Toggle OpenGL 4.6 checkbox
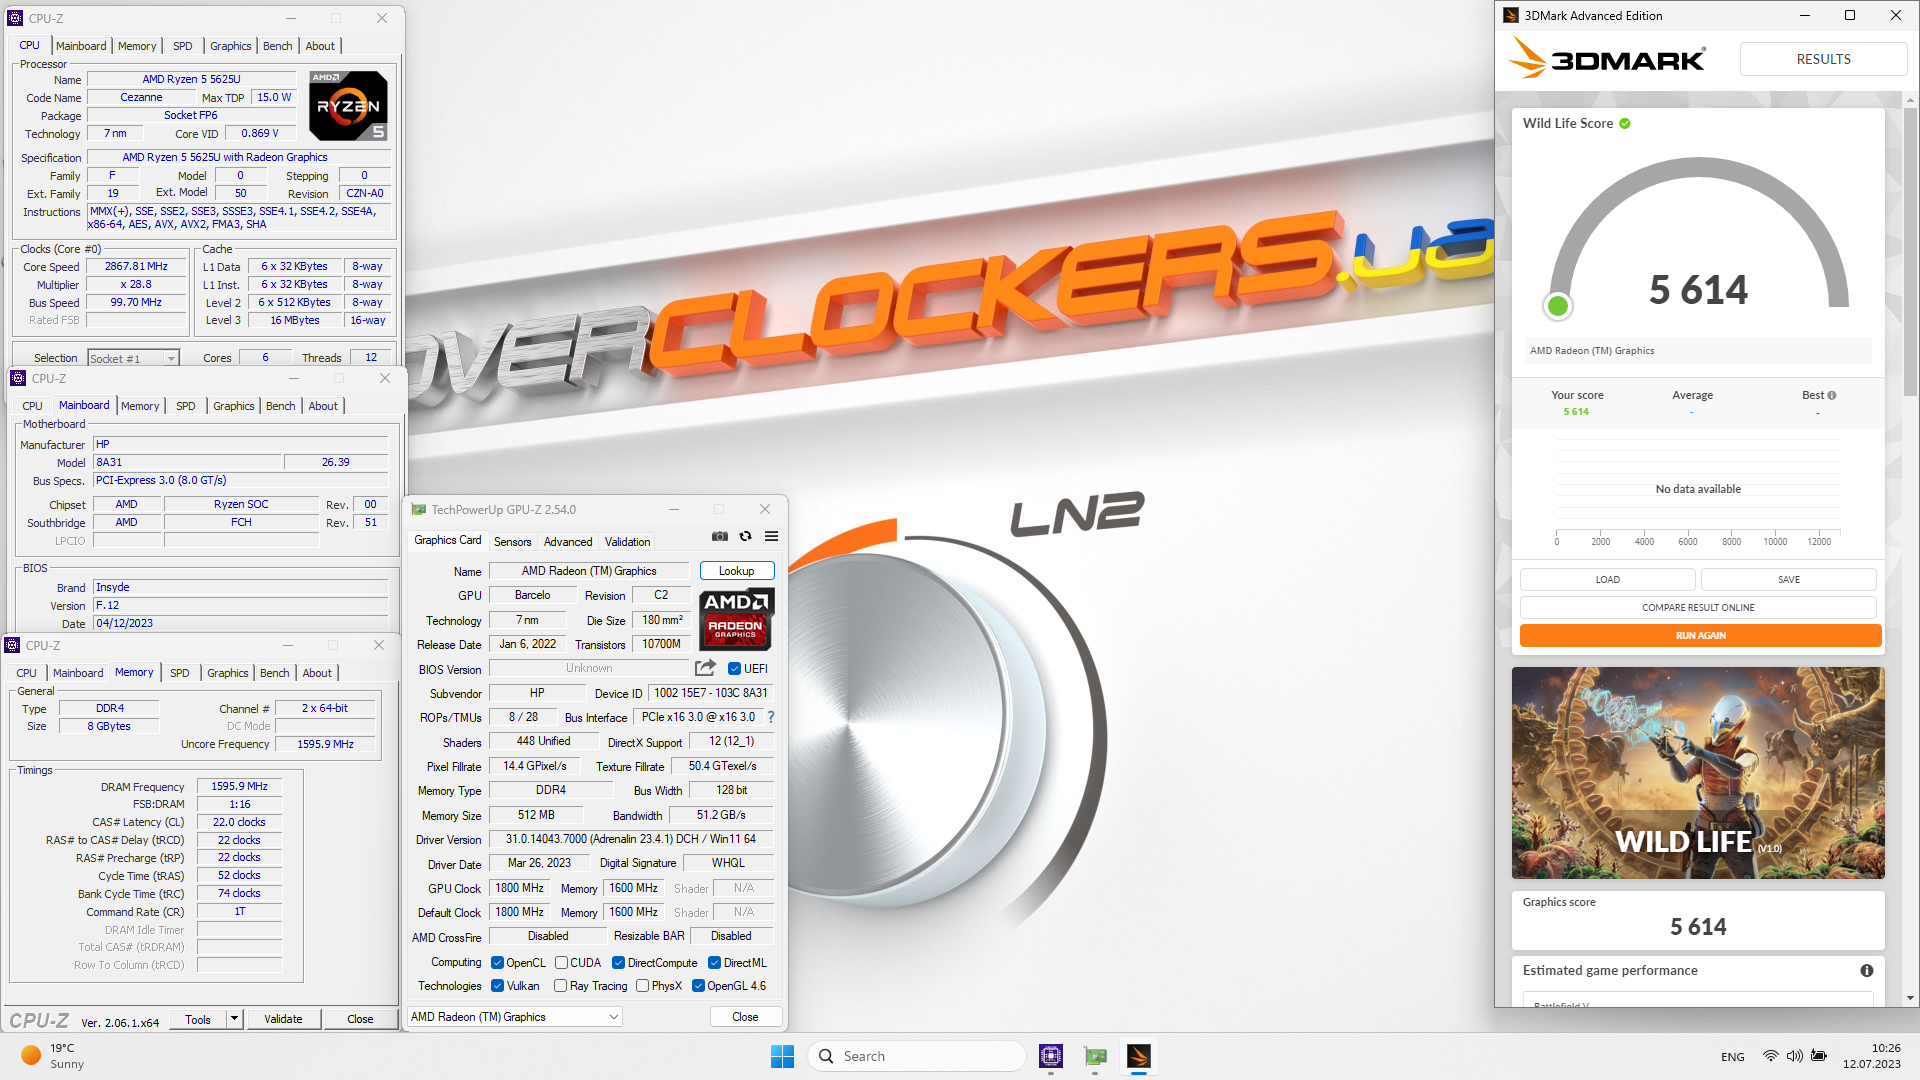This screenshot has height=1080, width=1920. tap(698, 986)
